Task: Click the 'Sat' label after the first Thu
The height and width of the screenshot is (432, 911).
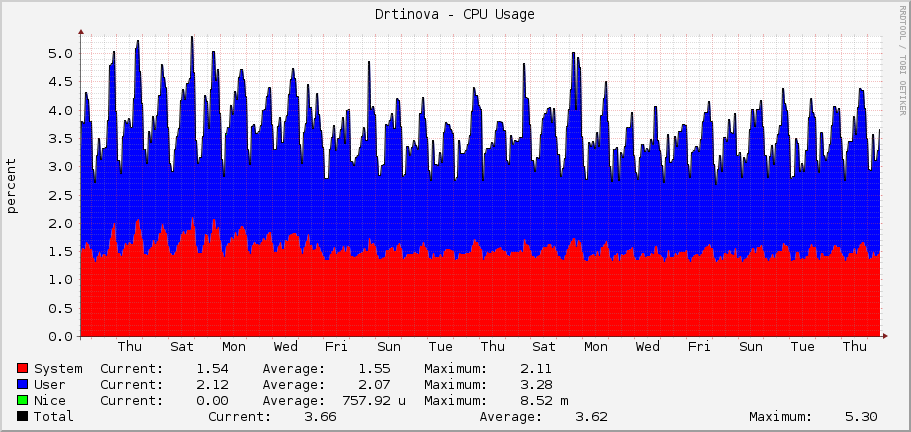Action: tap(182, 347)
